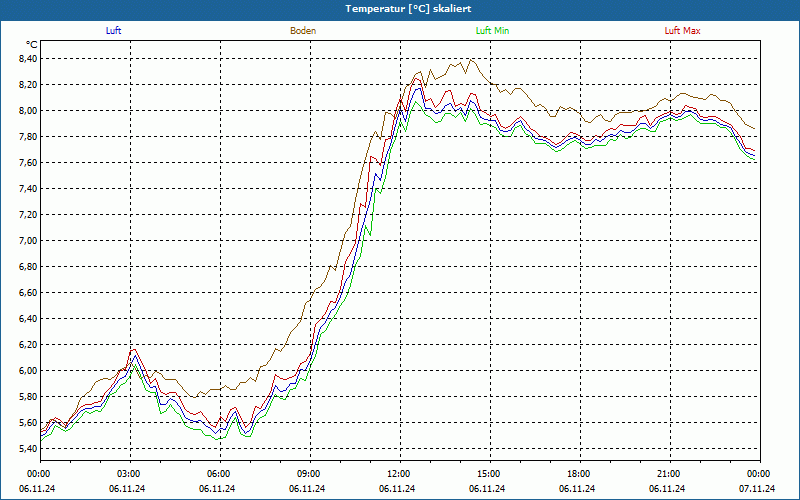Click the 5,40 y-axis value
Viewport: 800px width, 500px height.
click(29, 449)
